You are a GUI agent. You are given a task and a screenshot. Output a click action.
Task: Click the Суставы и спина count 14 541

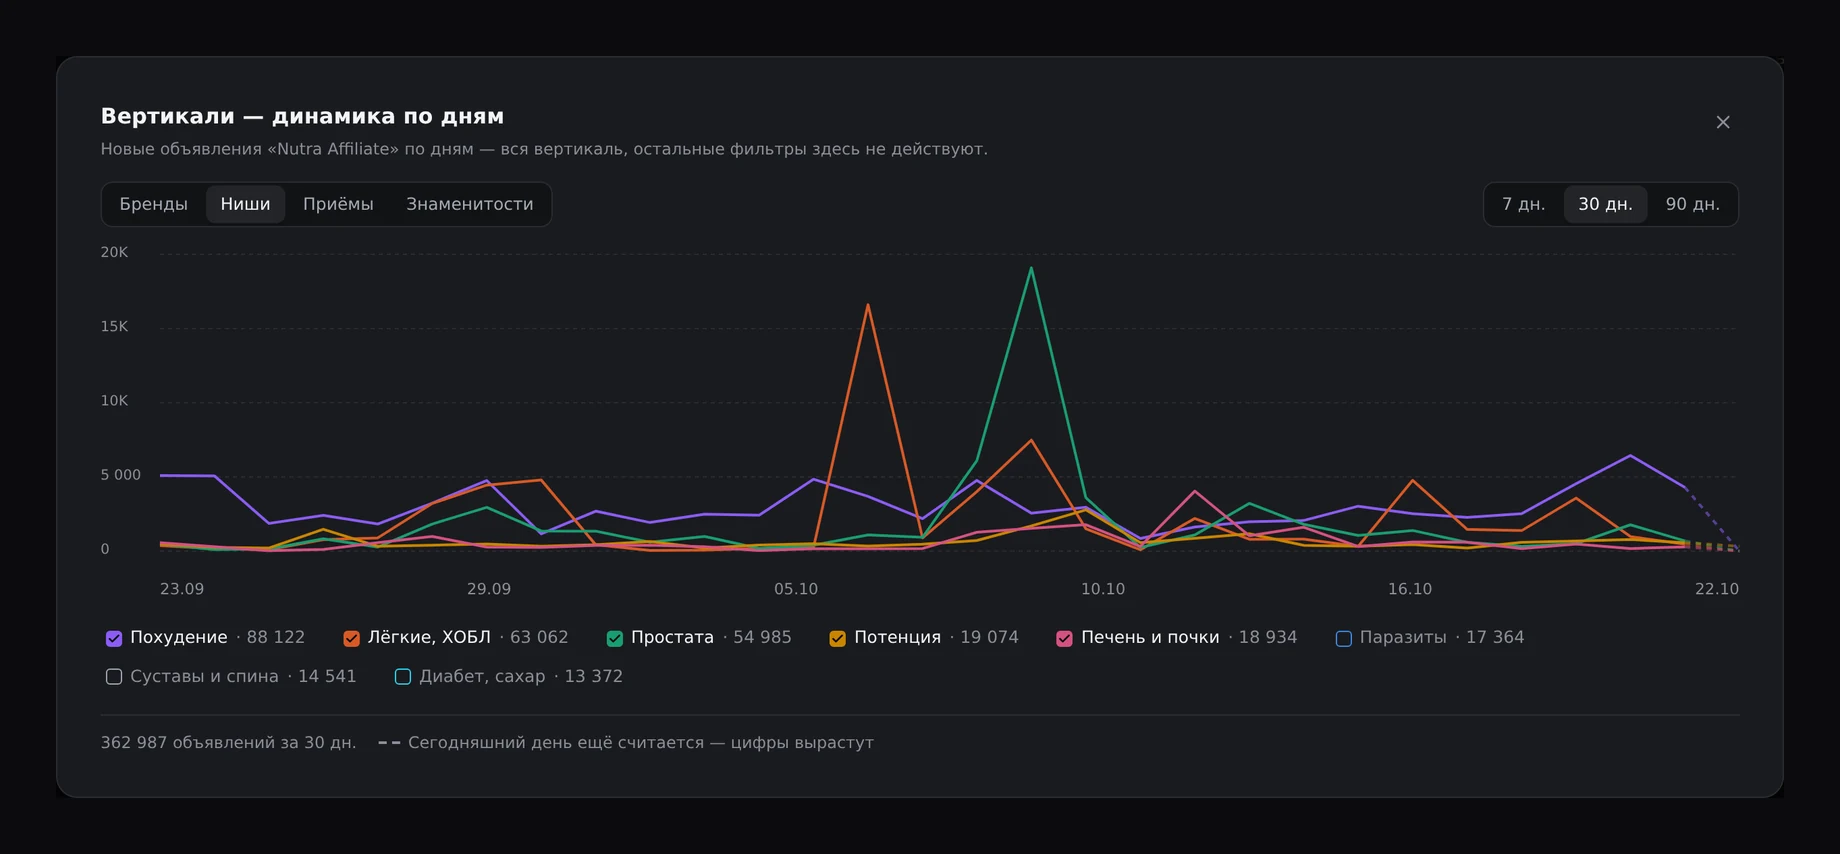(x=327, y=676)
